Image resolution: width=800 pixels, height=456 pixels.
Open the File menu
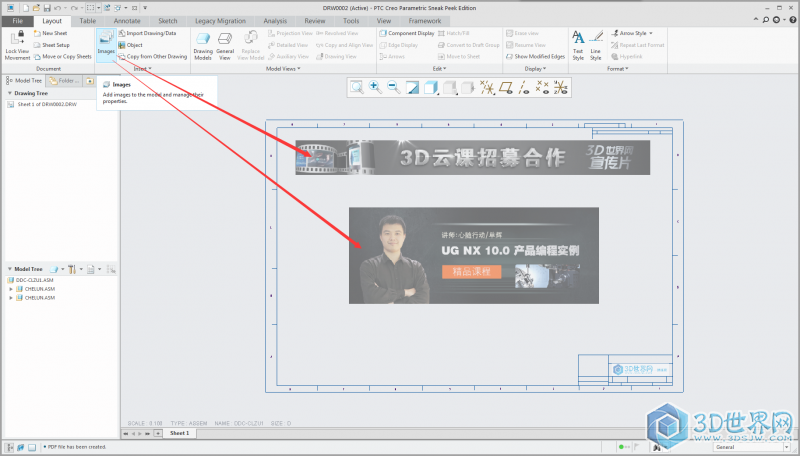pyautogui.click(x=18, y=21)
